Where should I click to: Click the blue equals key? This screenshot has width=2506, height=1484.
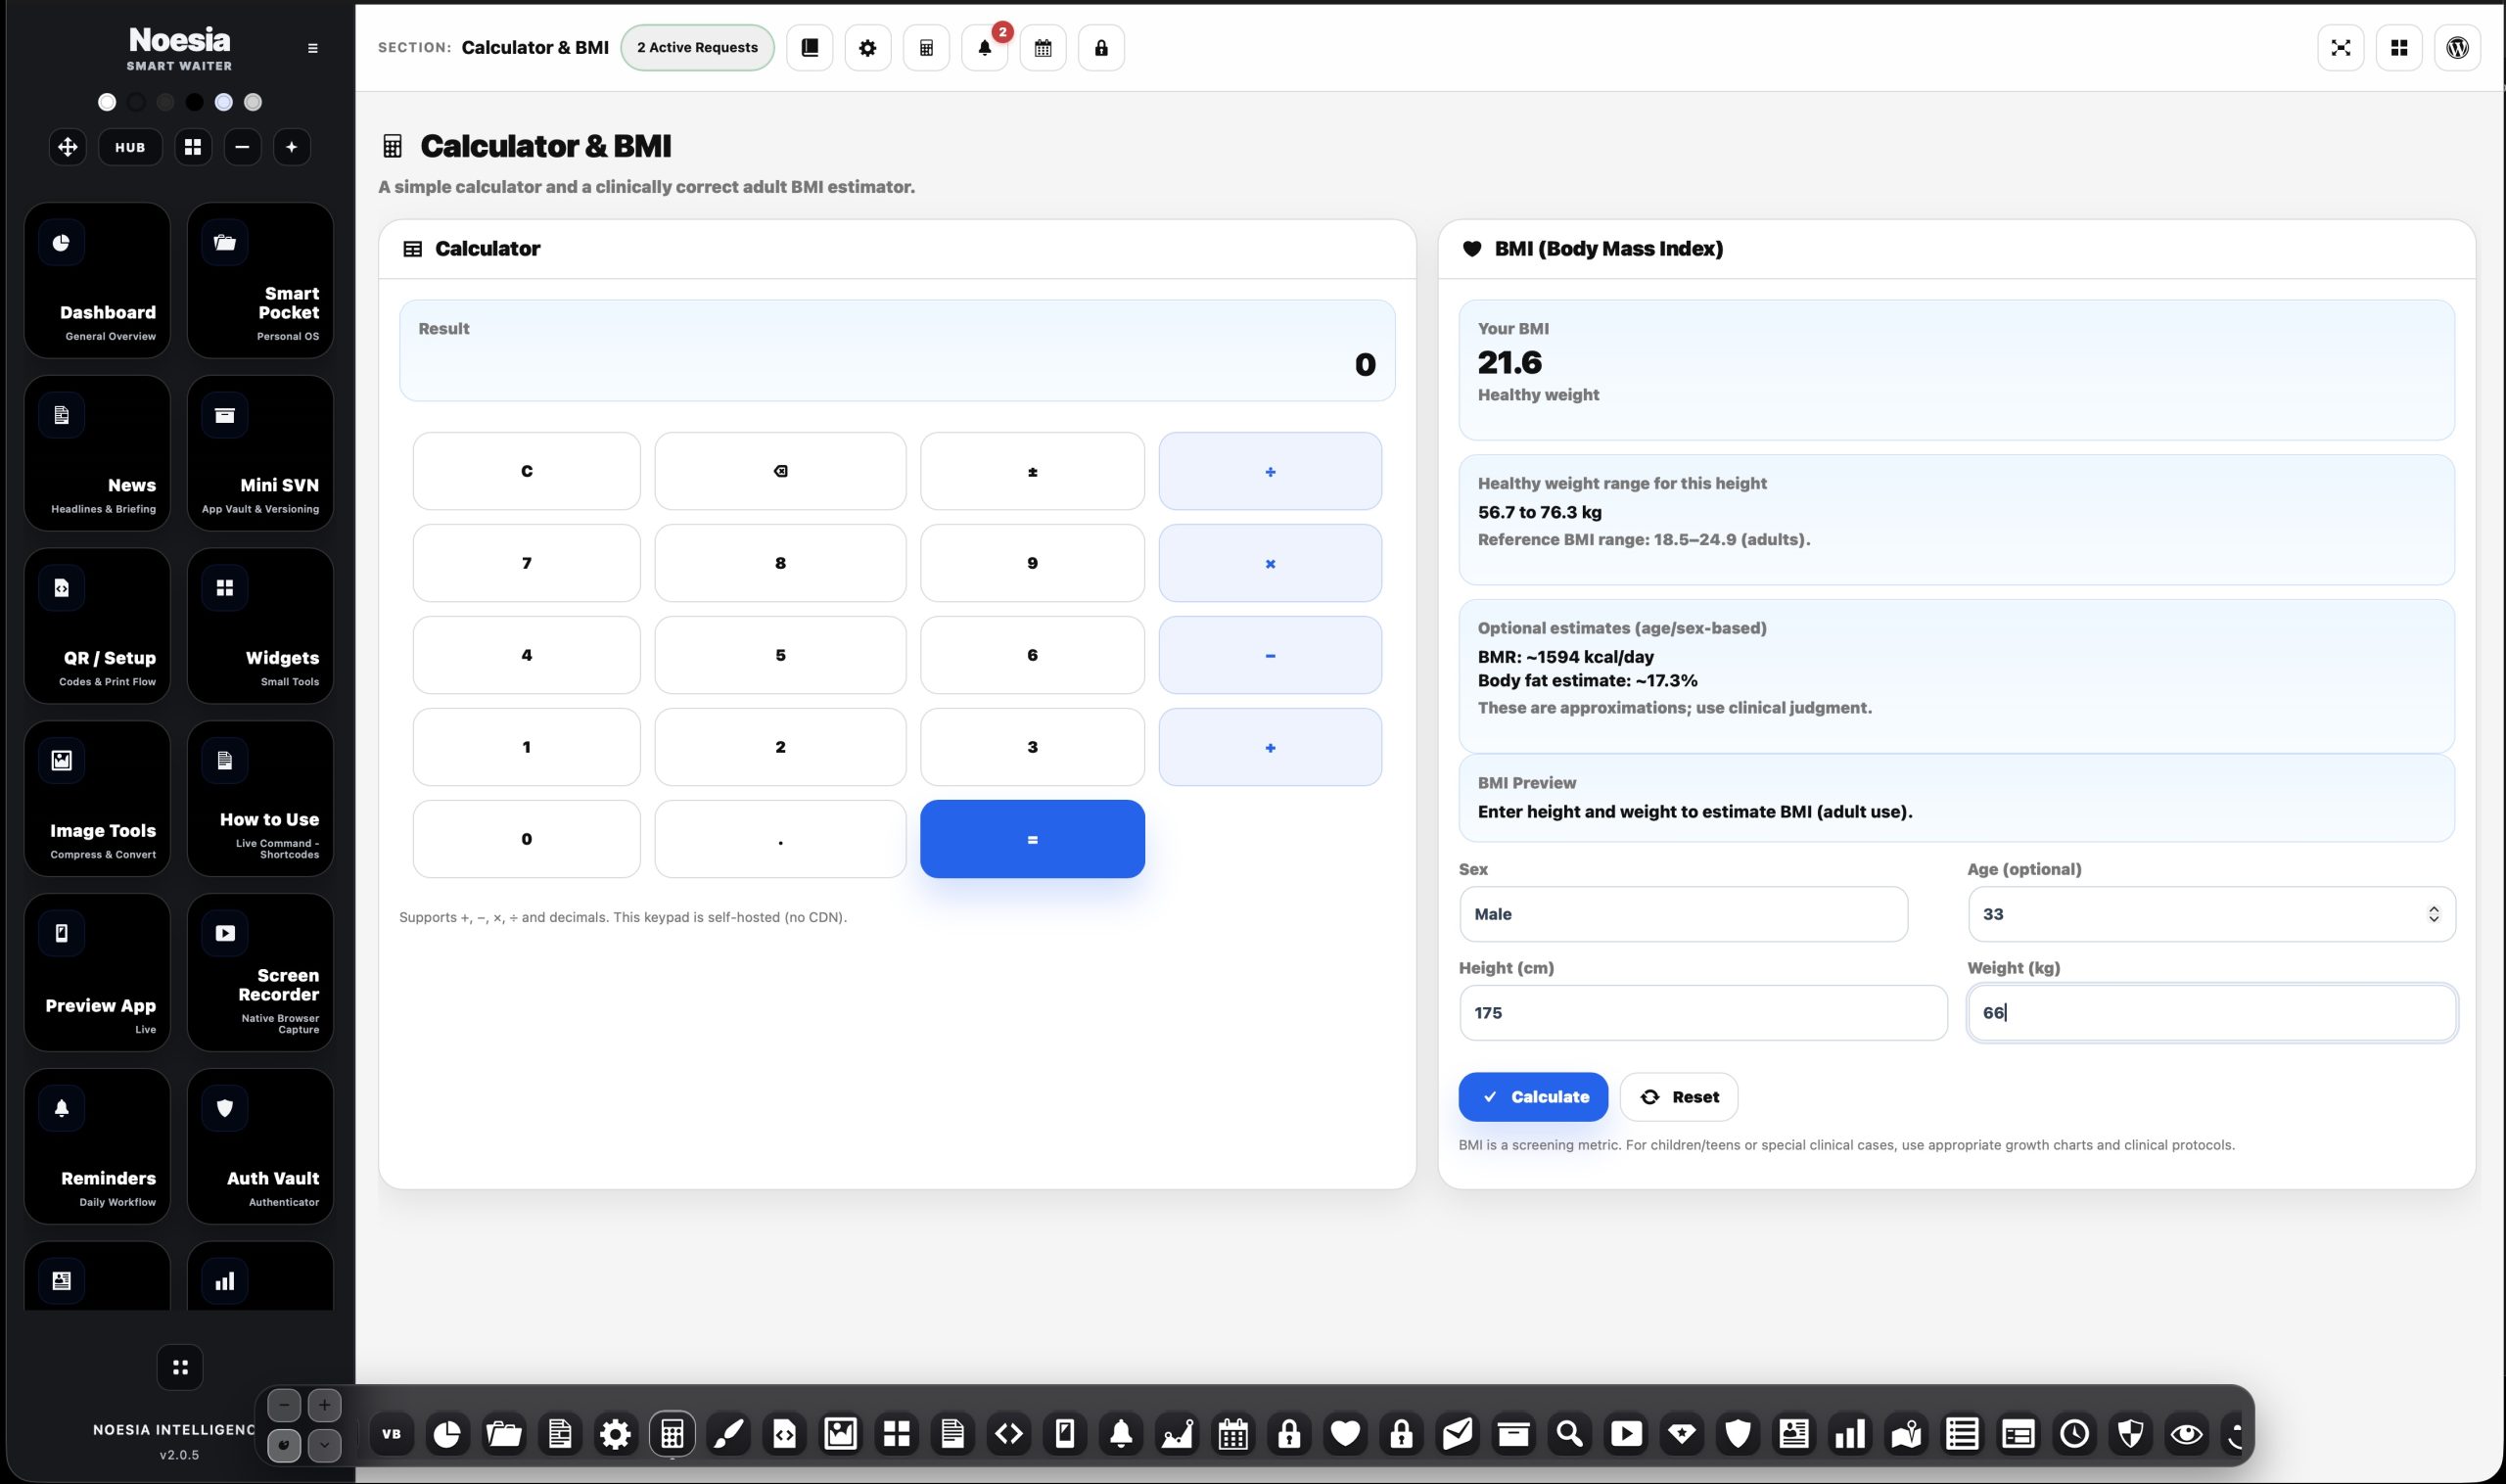[1032, 839]
